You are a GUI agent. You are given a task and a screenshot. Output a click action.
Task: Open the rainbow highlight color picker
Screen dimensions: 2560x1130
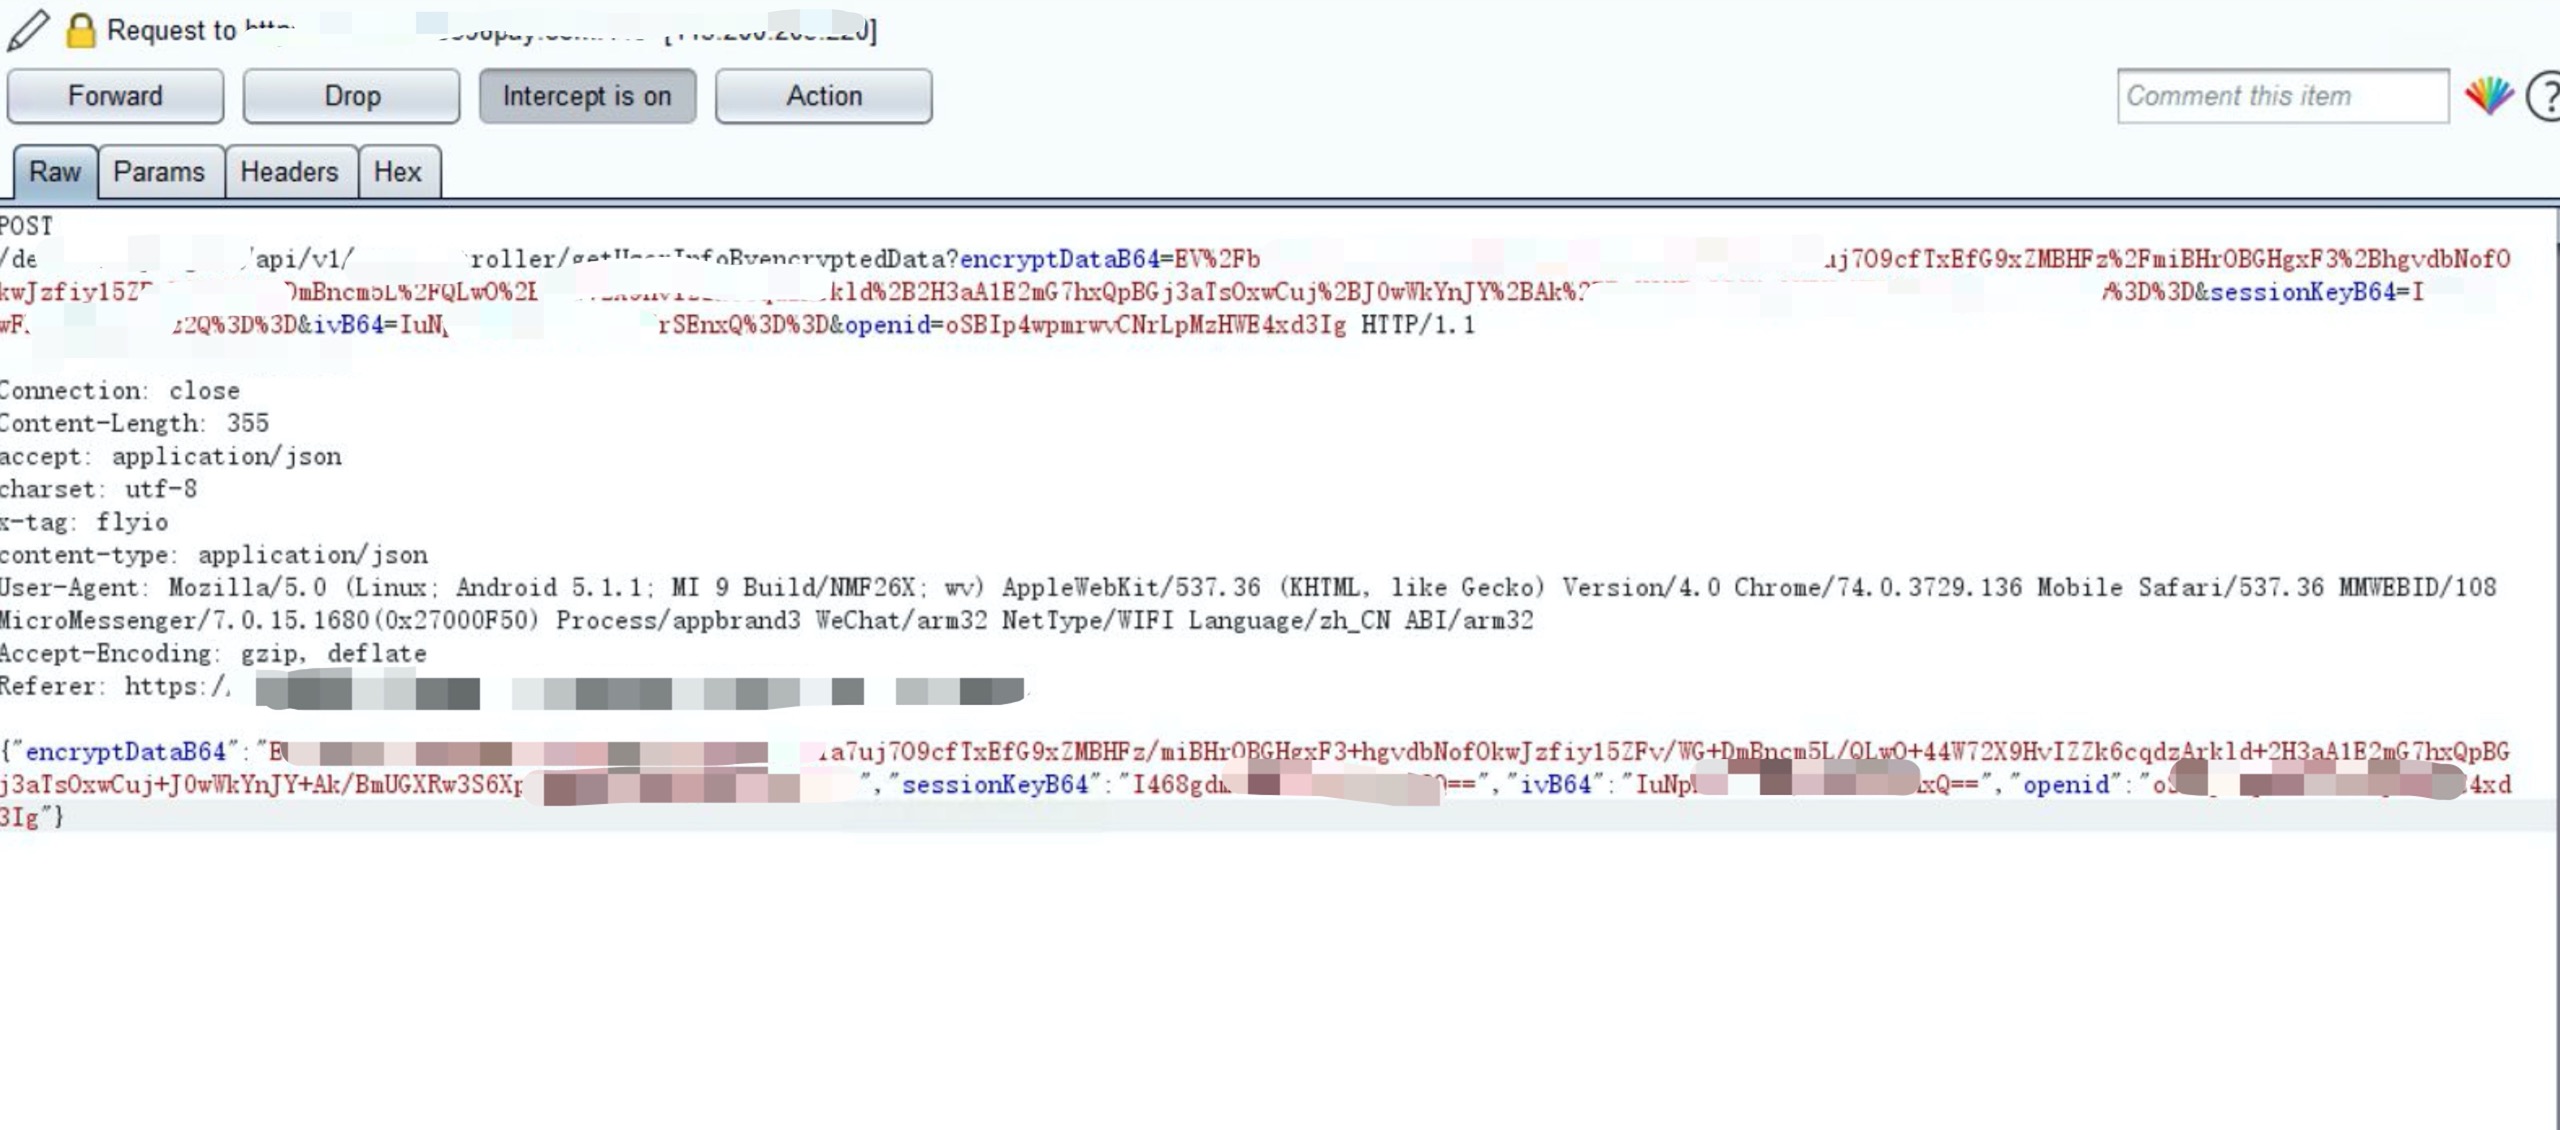click(x=2488, y=96)
